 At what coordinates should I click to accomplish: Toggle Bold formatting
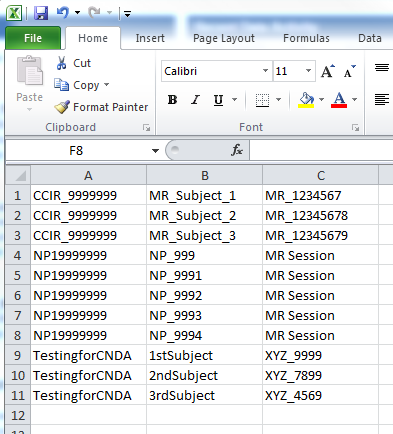coord(172,100)
